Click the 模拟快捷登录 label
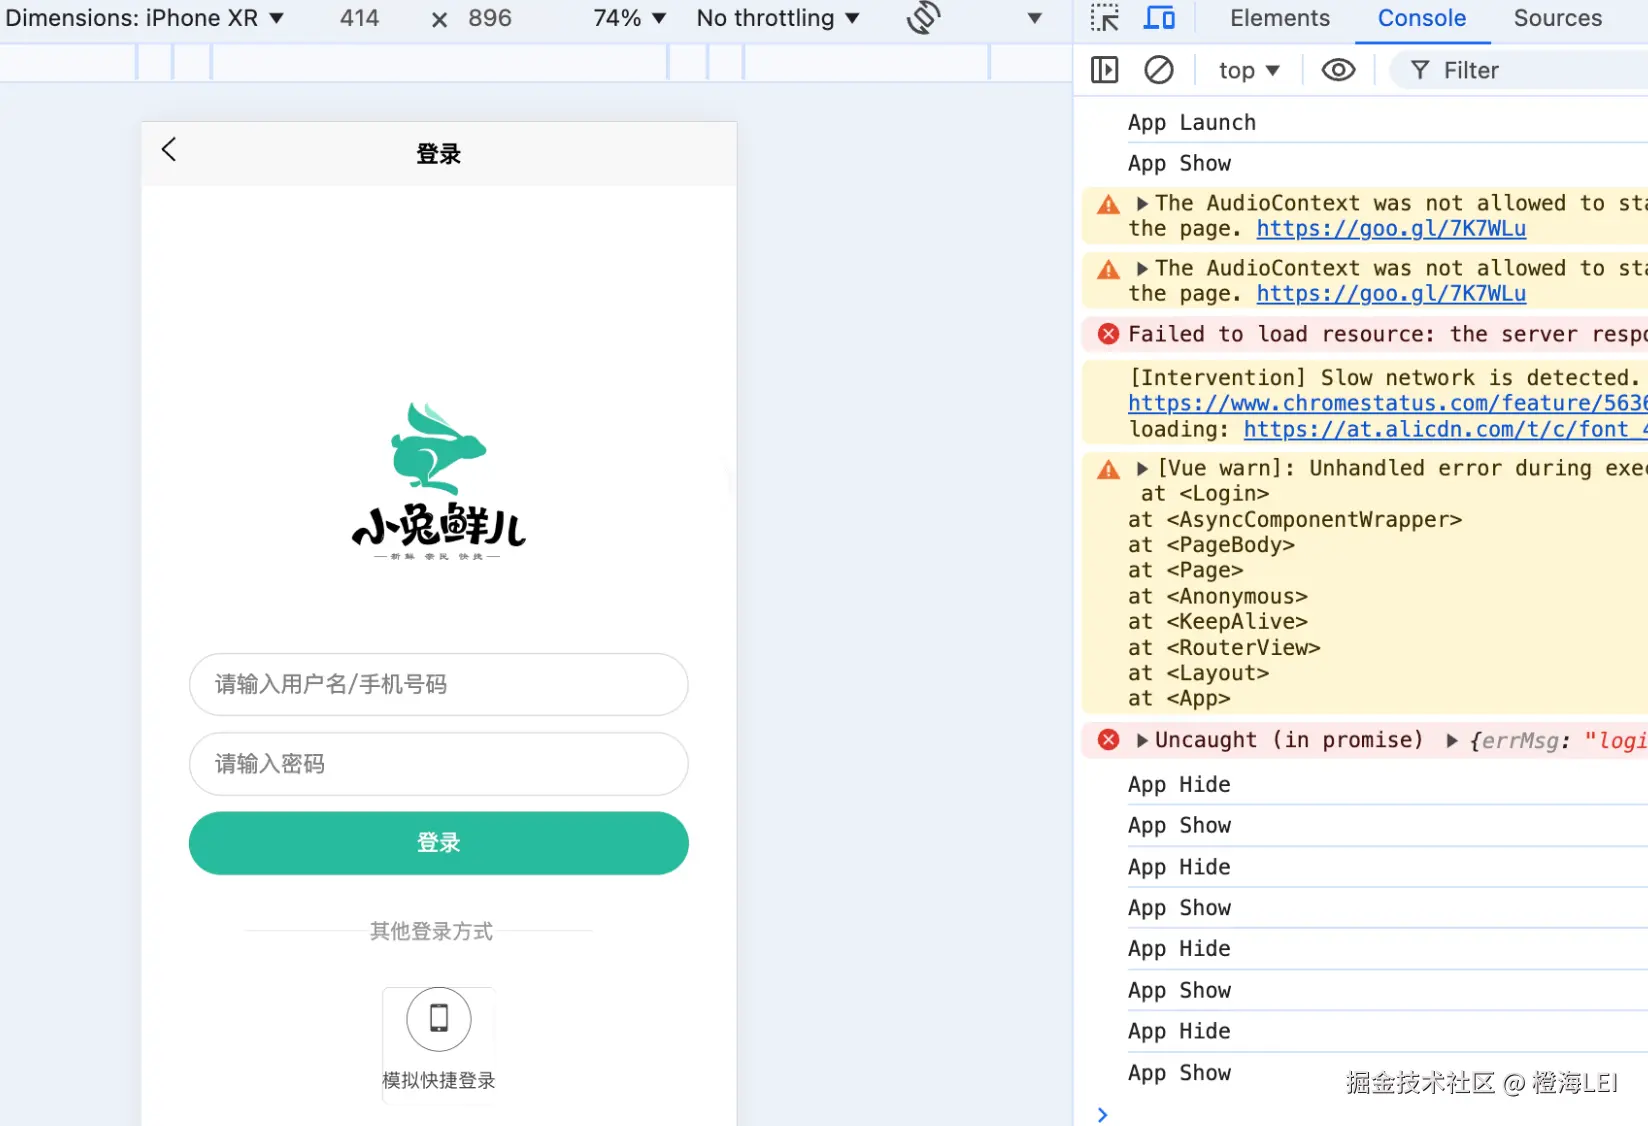 point(439,1080)
